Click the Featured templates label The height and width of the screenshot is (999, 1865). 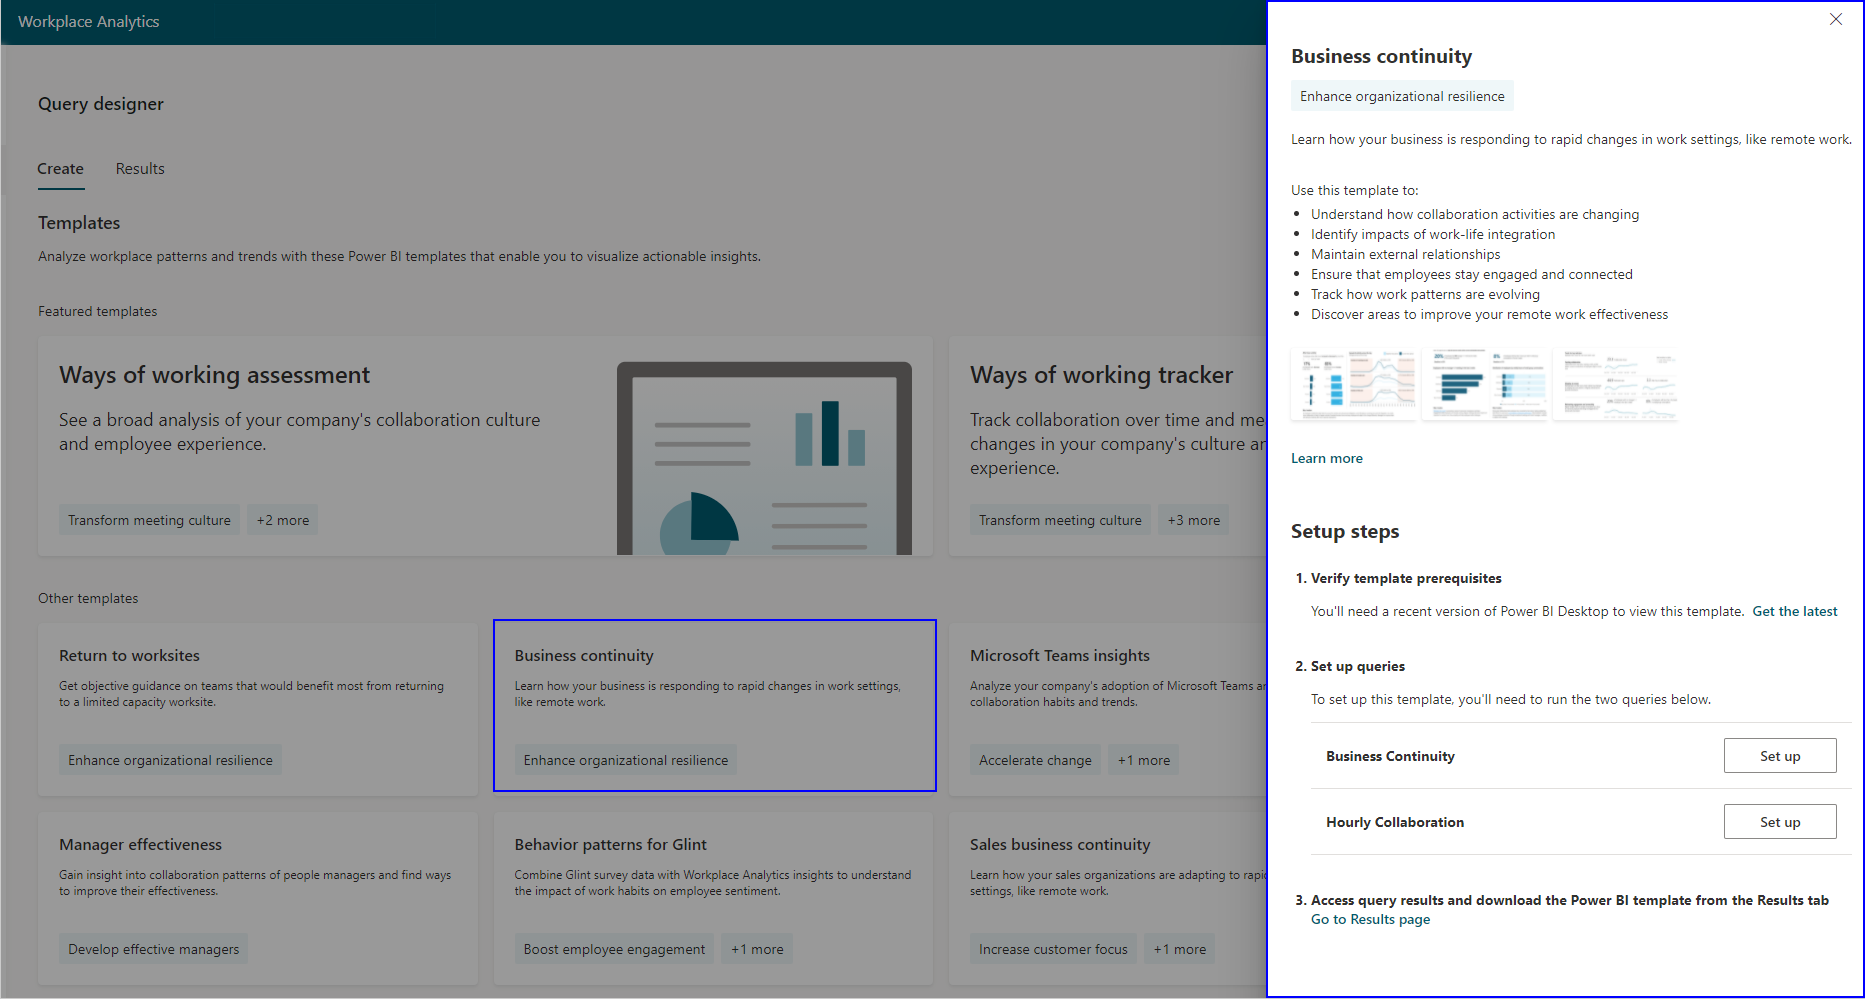98,311
